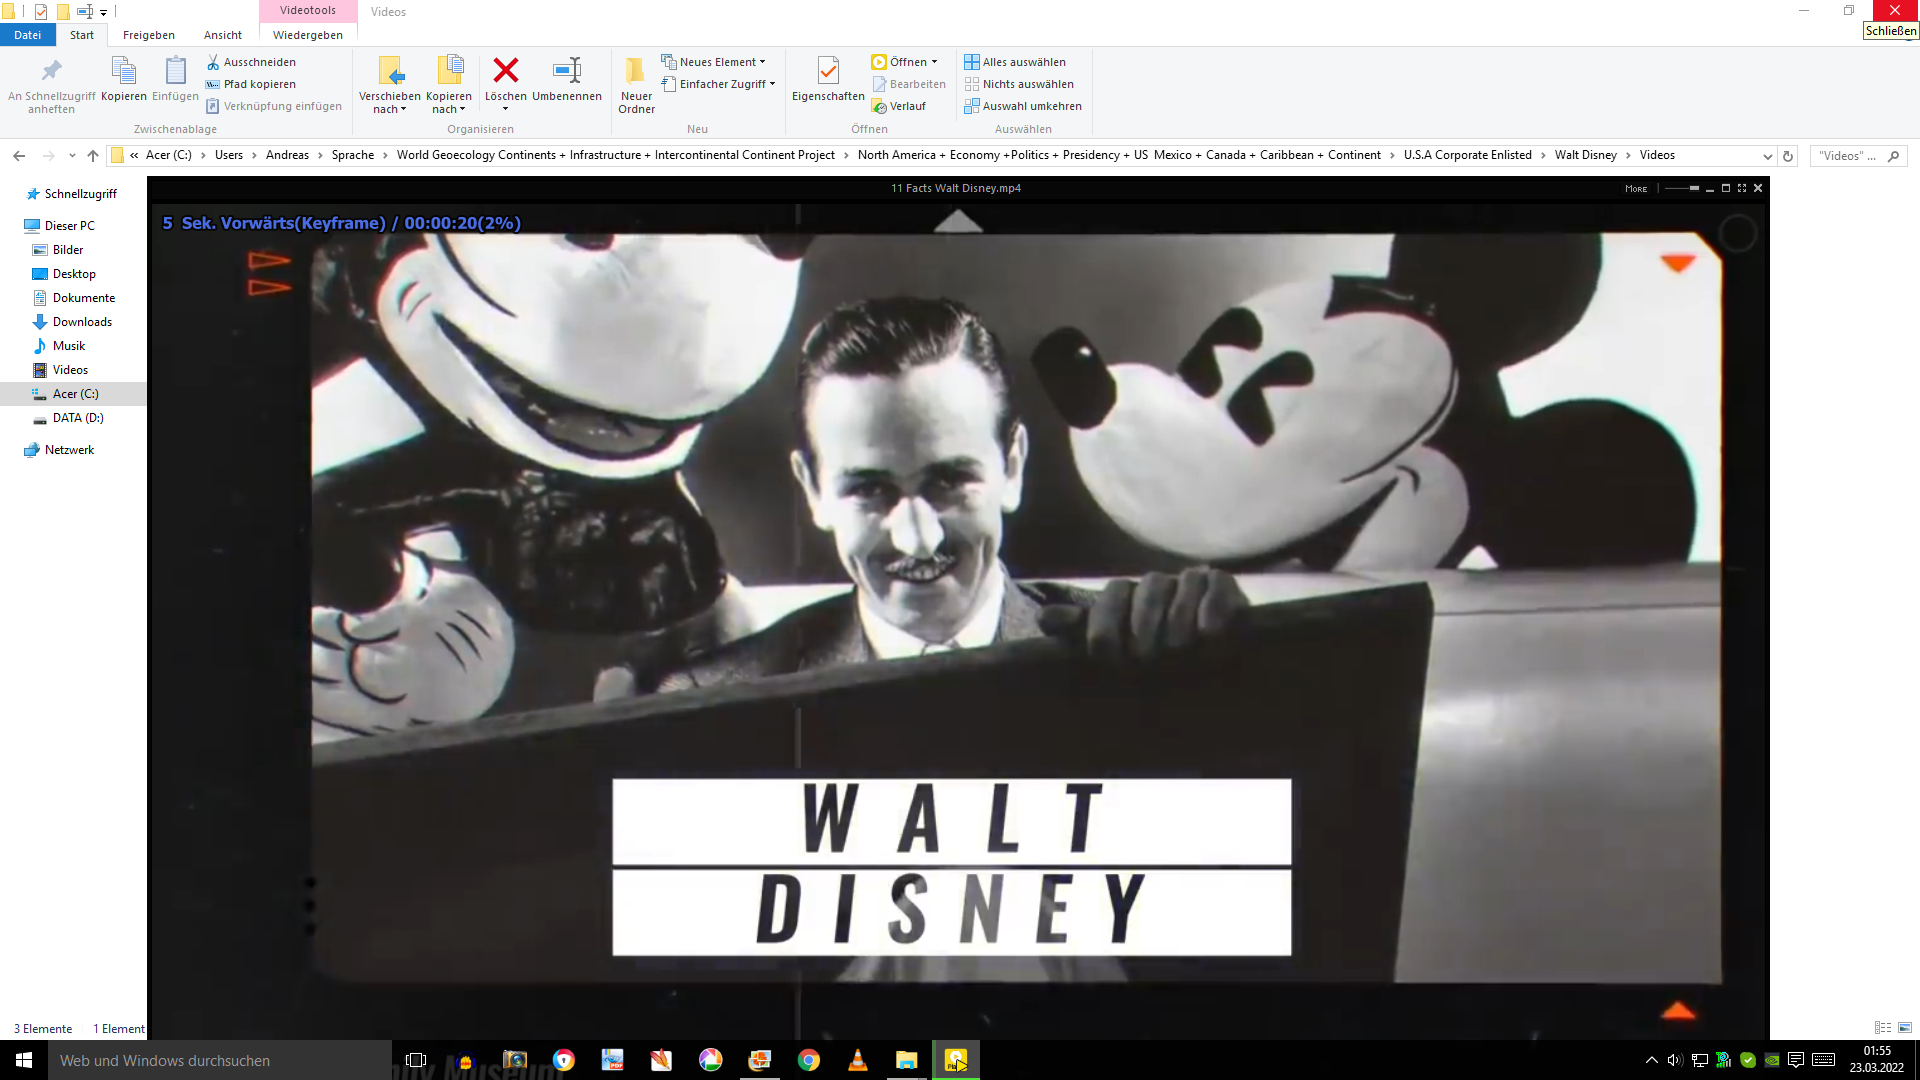Click Verlauf history button

tap(898, 106)
